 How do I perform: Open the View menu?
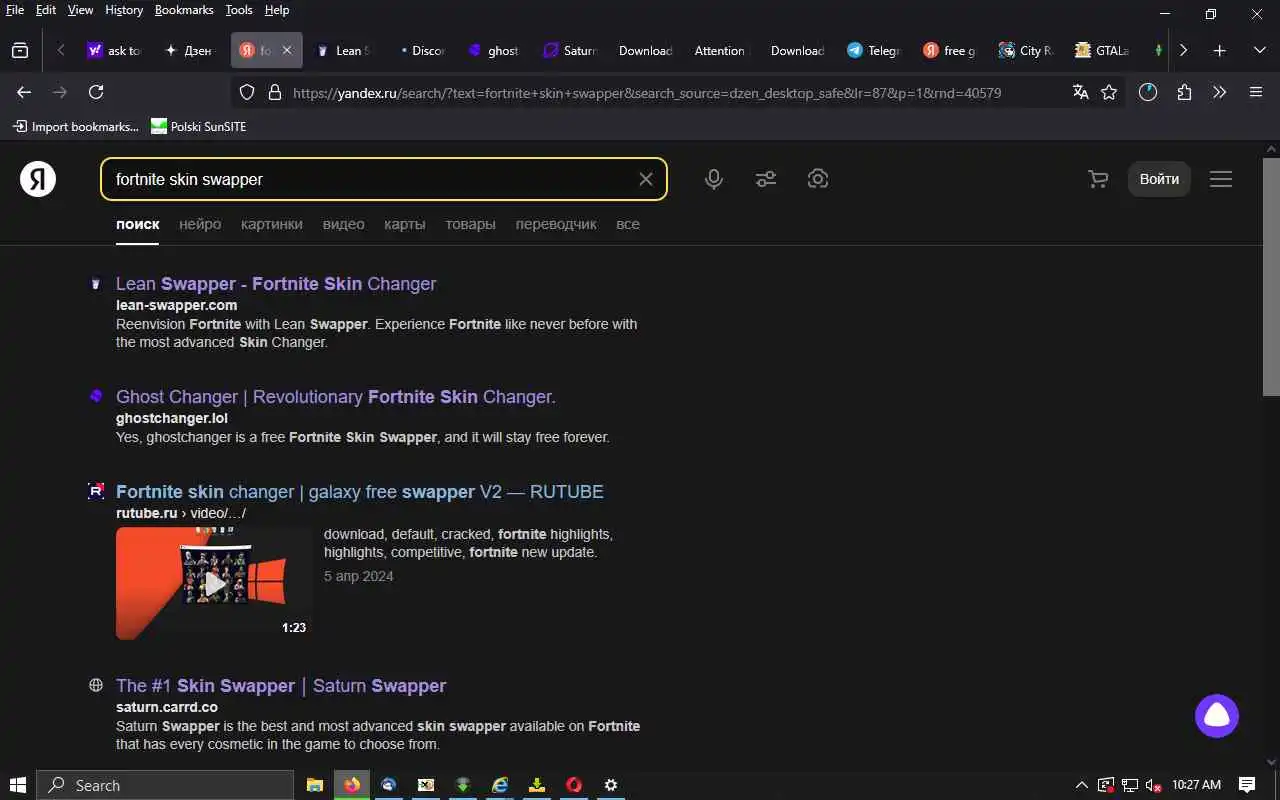pyautogui.click(x=80, y=10)
